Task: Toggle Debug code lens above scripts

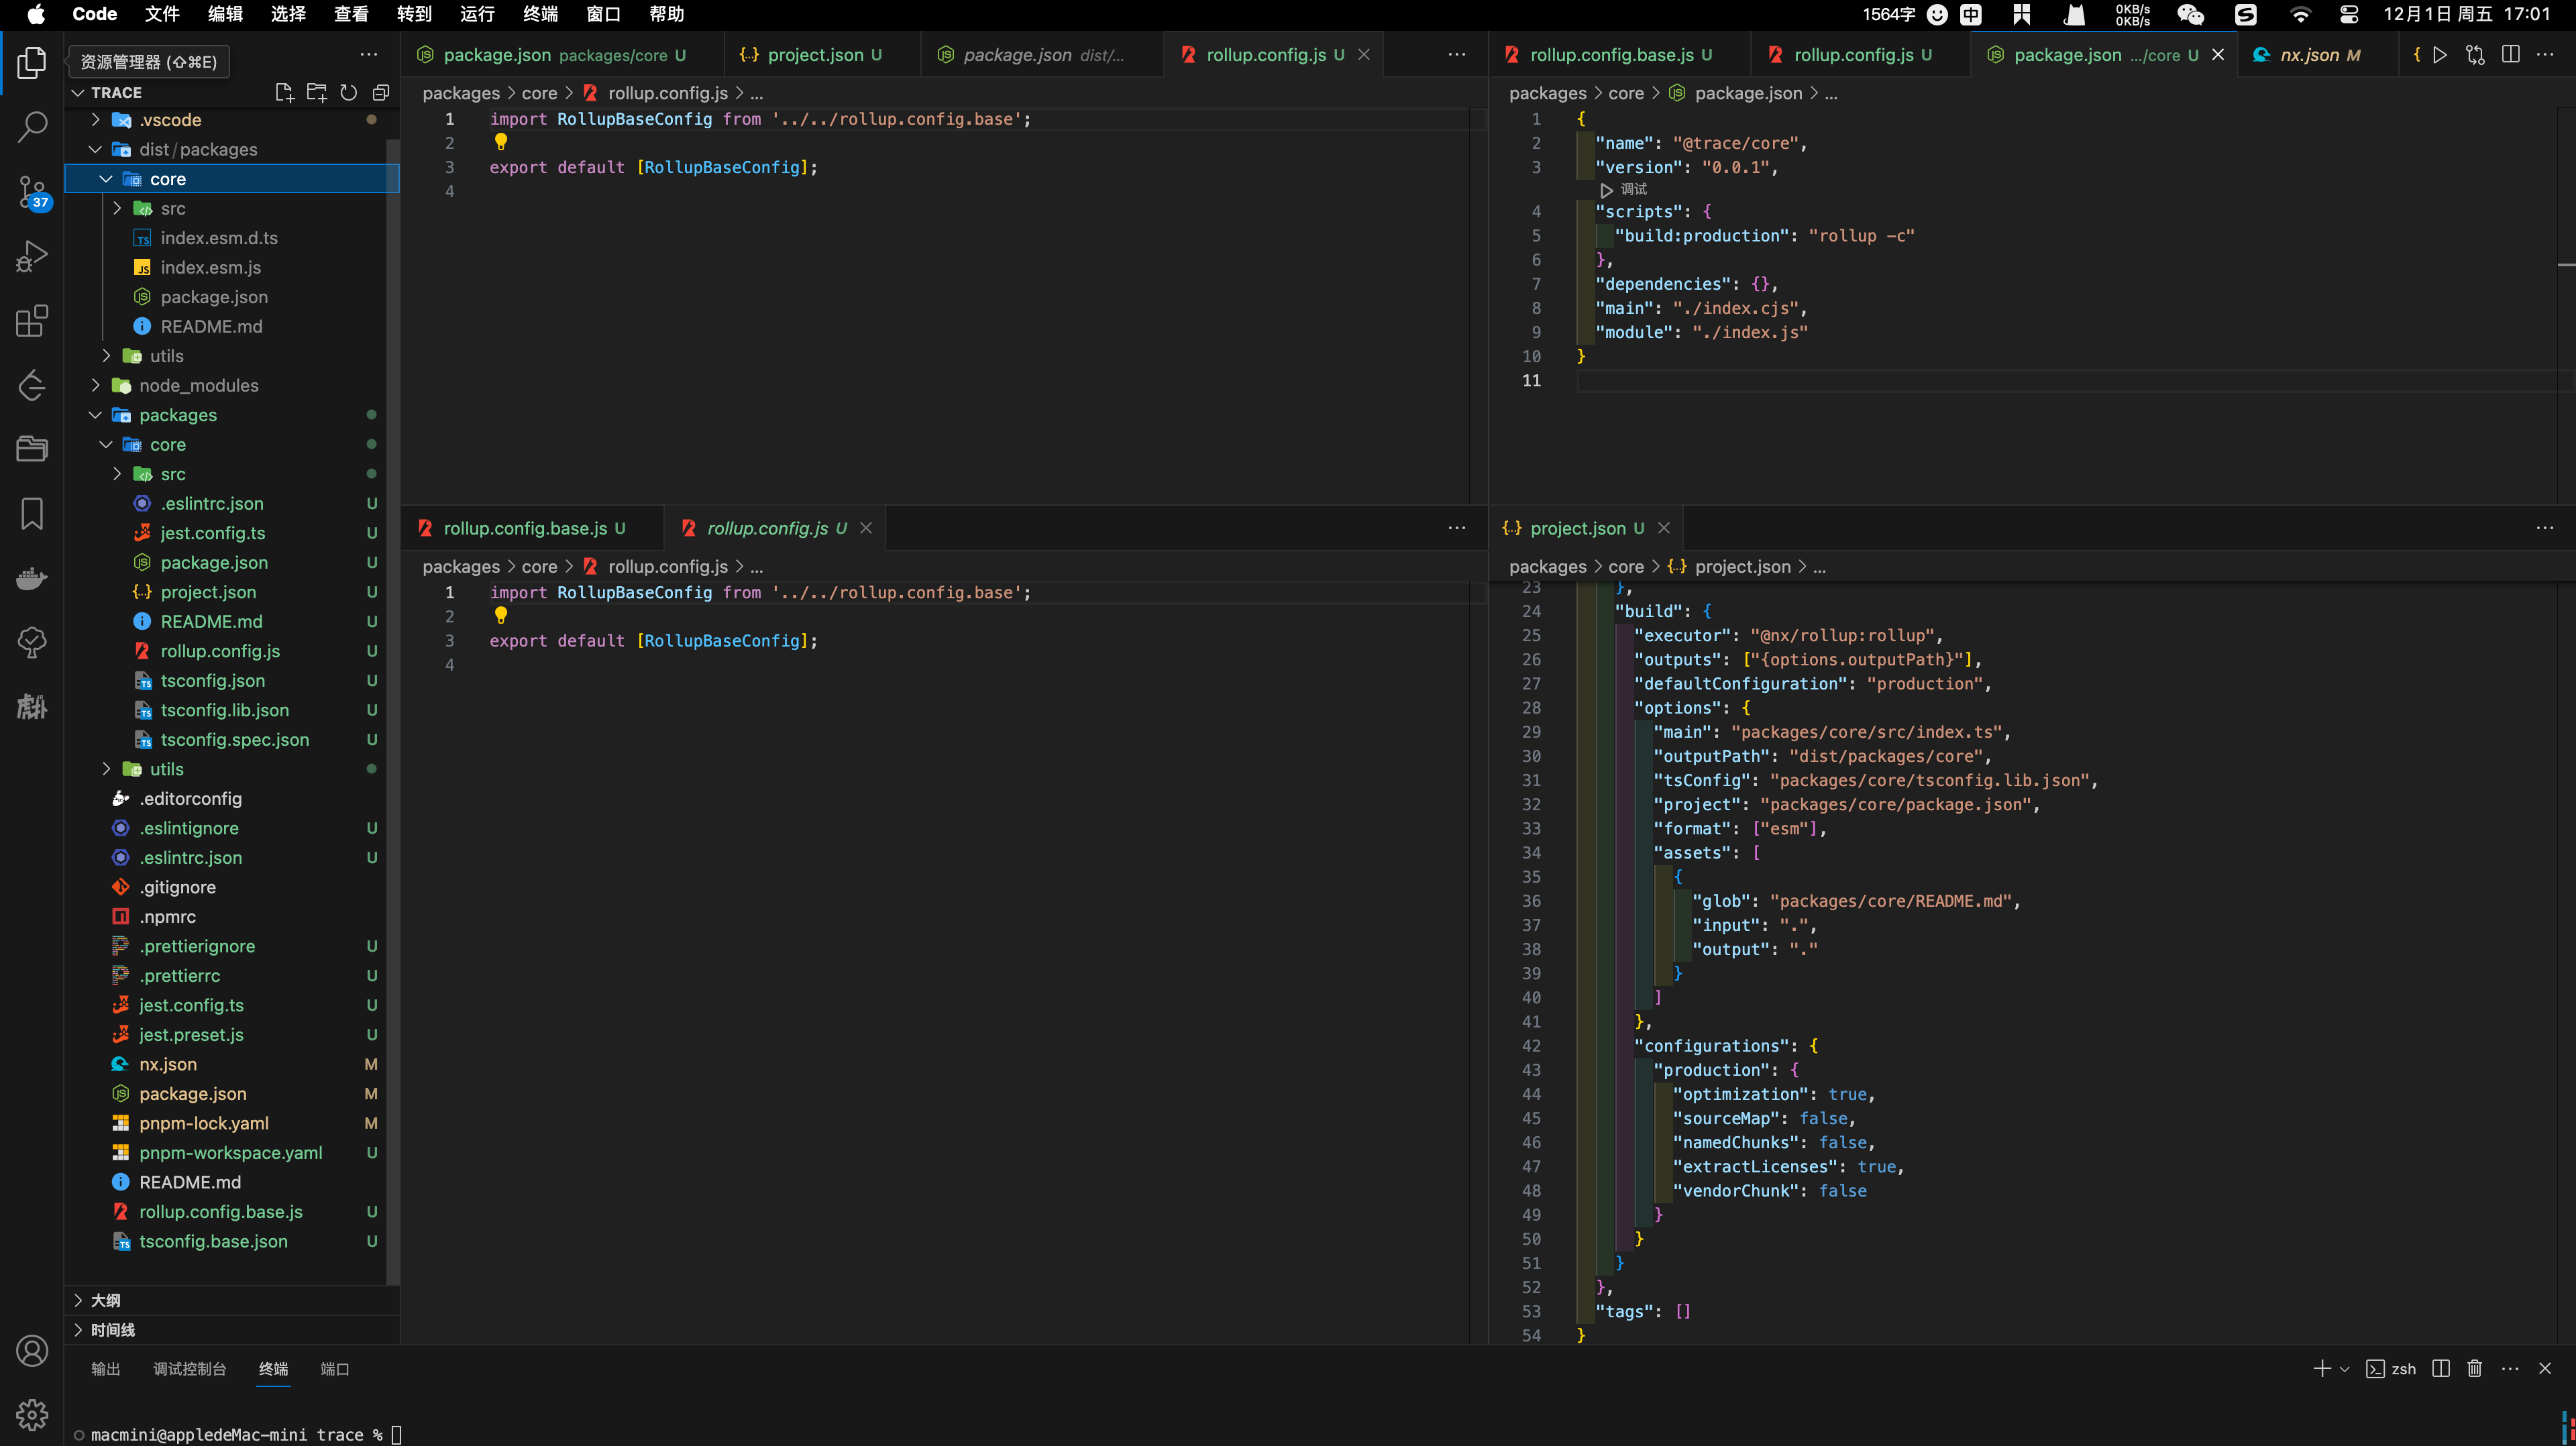Action: [1624, 189]
